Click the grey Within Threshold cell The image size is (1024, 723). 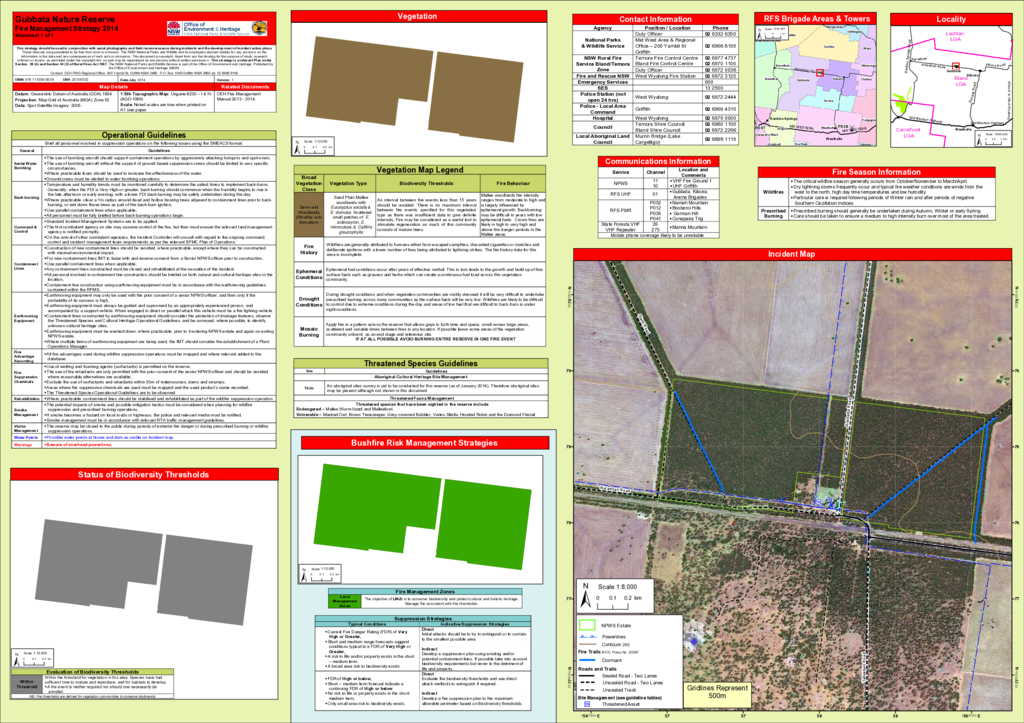[27, 684]
